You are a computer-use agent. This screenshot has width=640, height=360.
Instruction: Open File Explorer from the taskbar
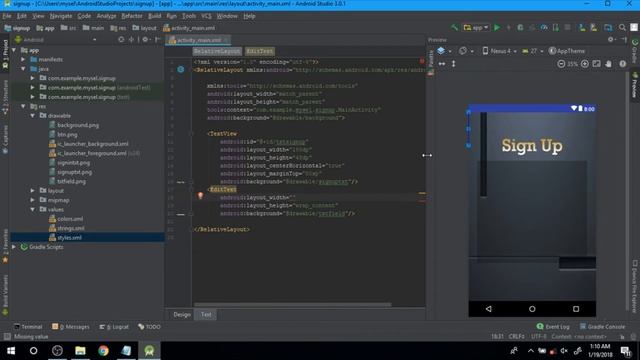click(x=80, y=351)
